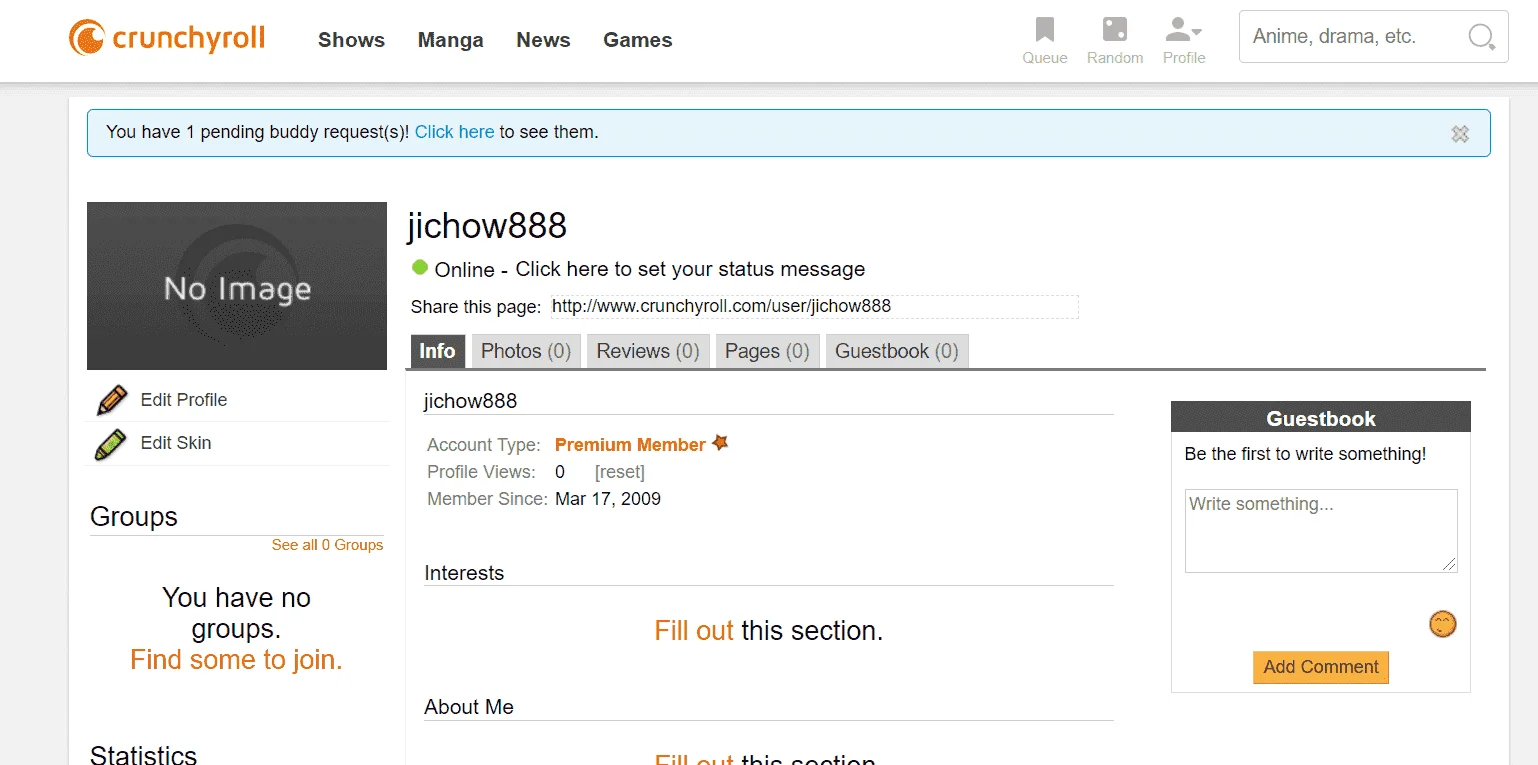Click the About Me section heading

pos(469,707)
